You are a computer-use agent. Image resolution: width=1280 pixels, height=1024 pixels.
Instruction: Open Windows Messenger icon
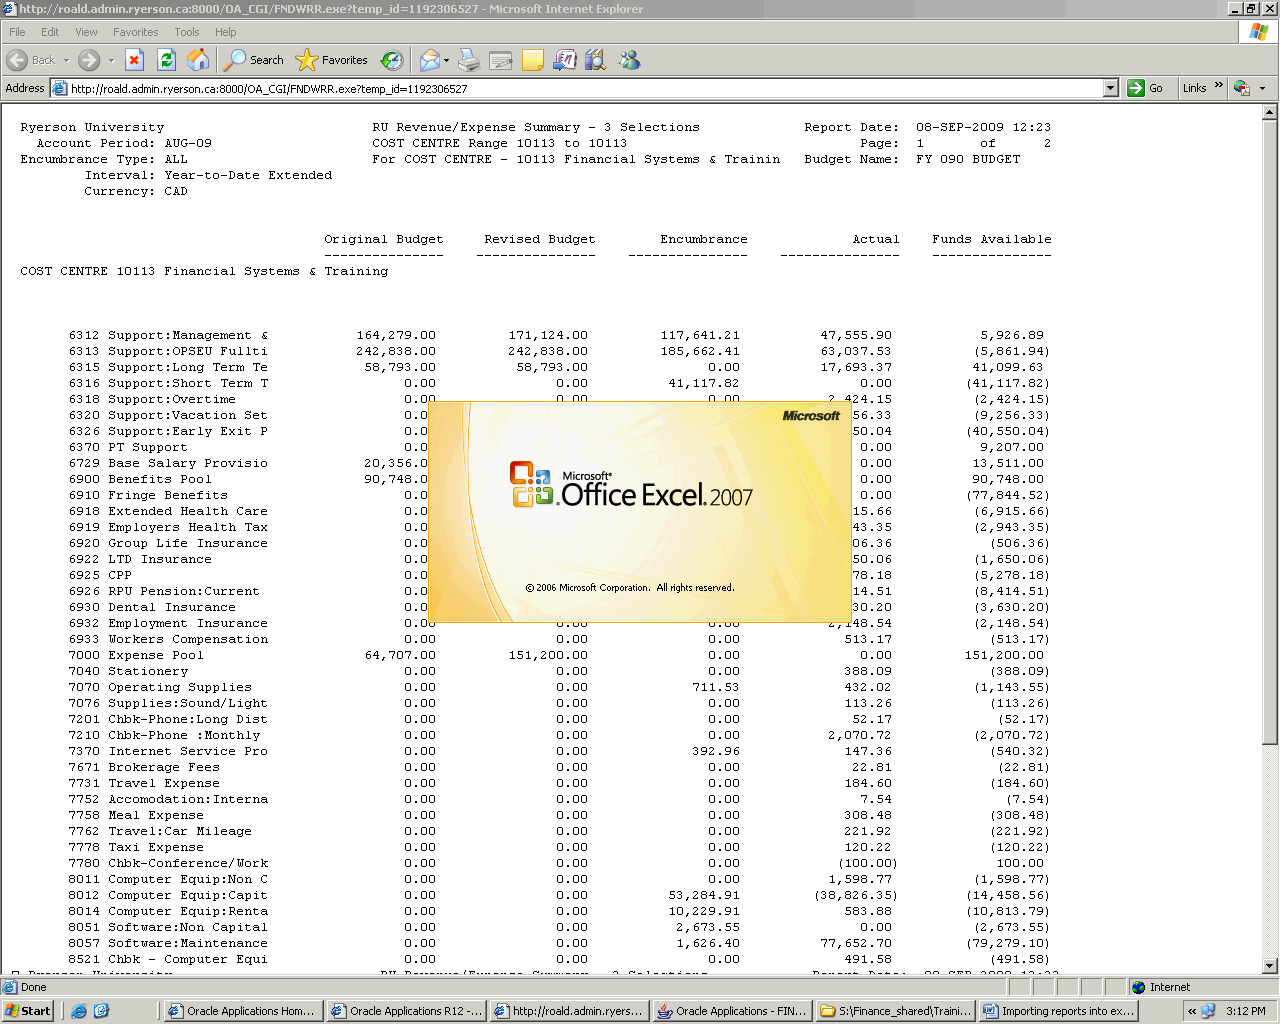click(x=629, y=60)
